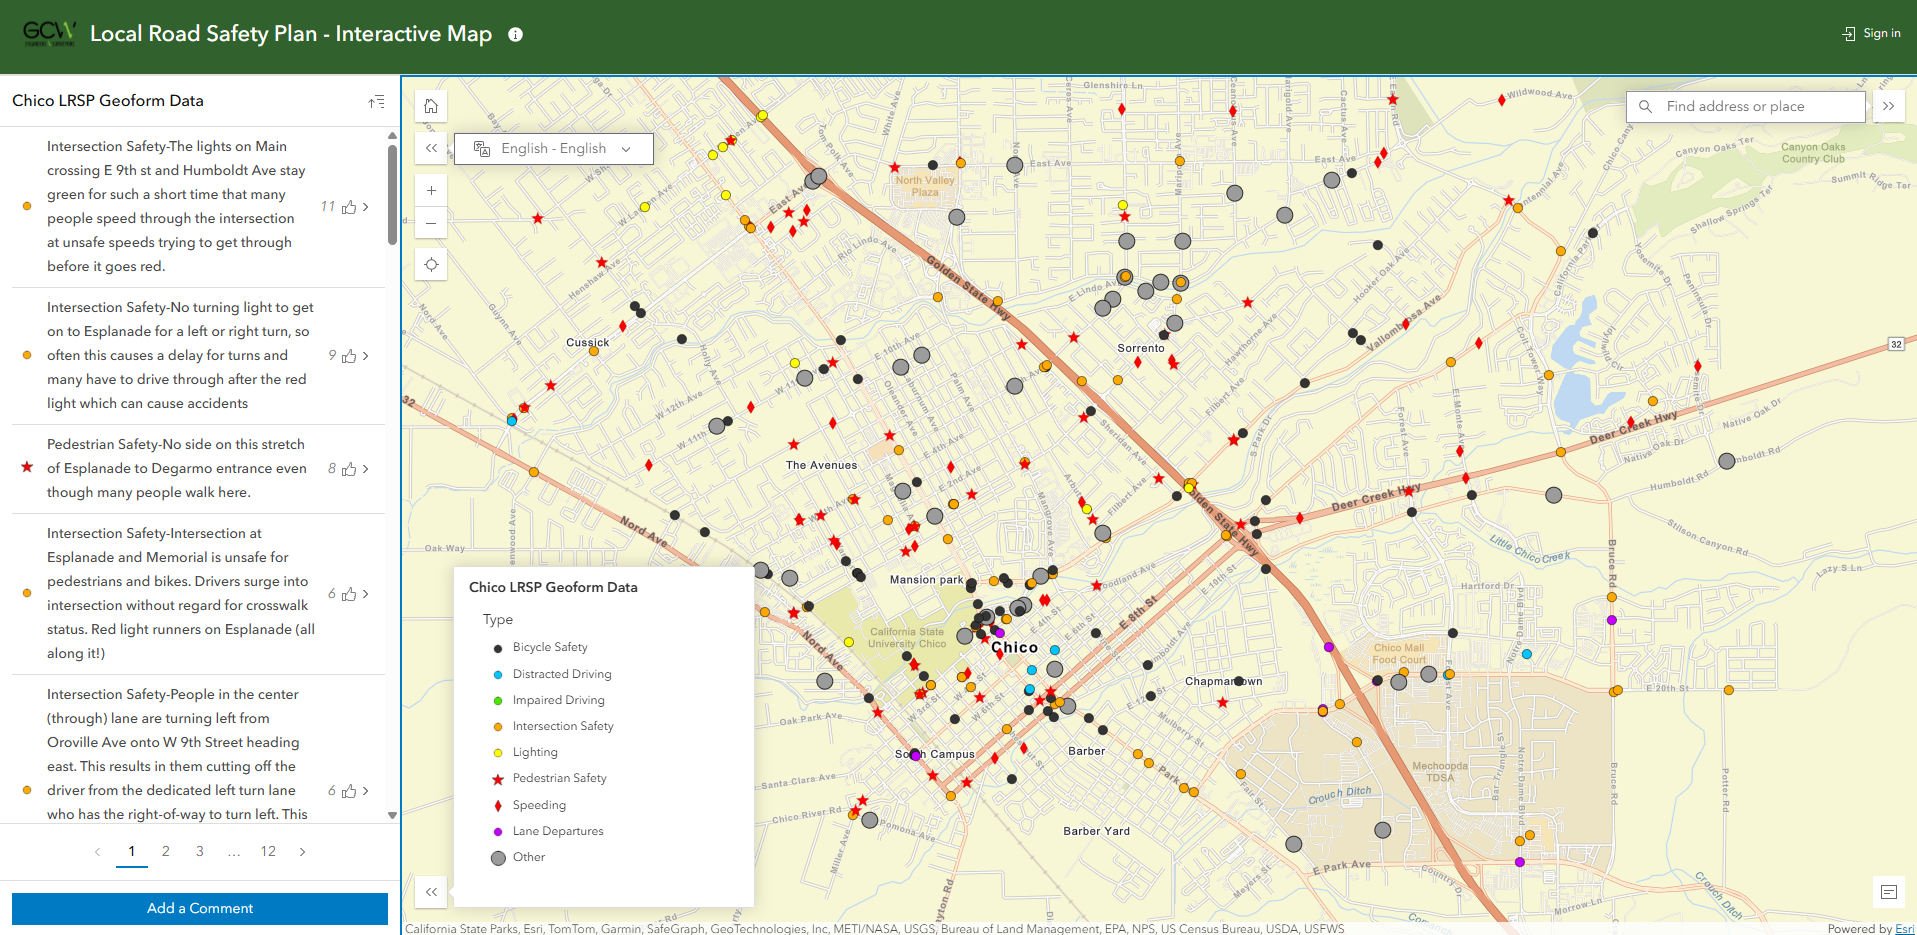
Task: Like the Esplanade turning light comment
Action: 349,356
